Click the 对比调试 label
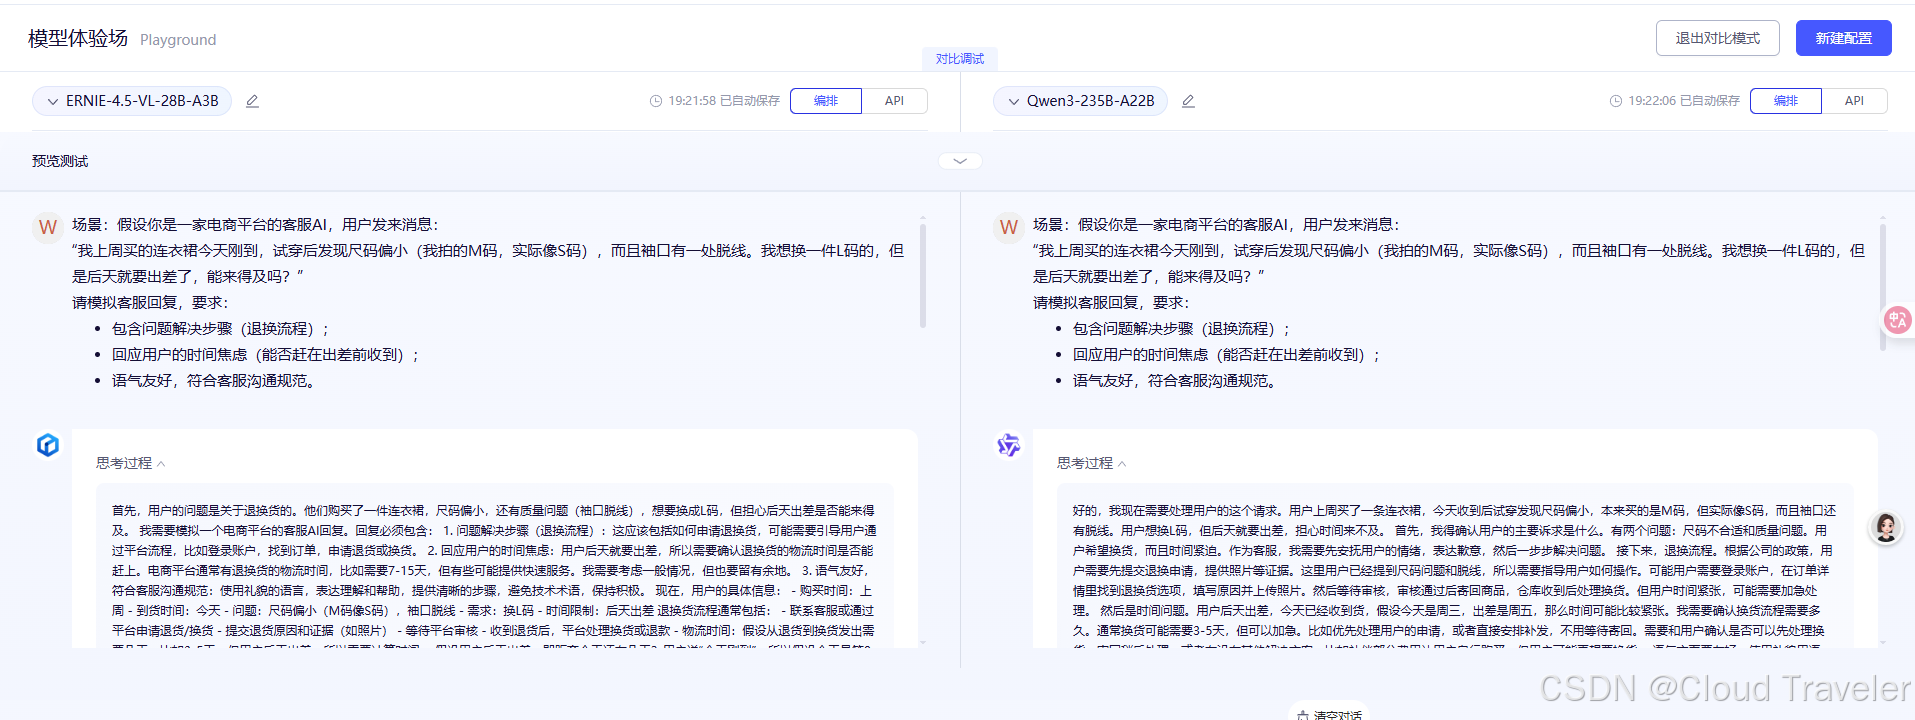1915x720 pixels. click(x=960, y=59)
